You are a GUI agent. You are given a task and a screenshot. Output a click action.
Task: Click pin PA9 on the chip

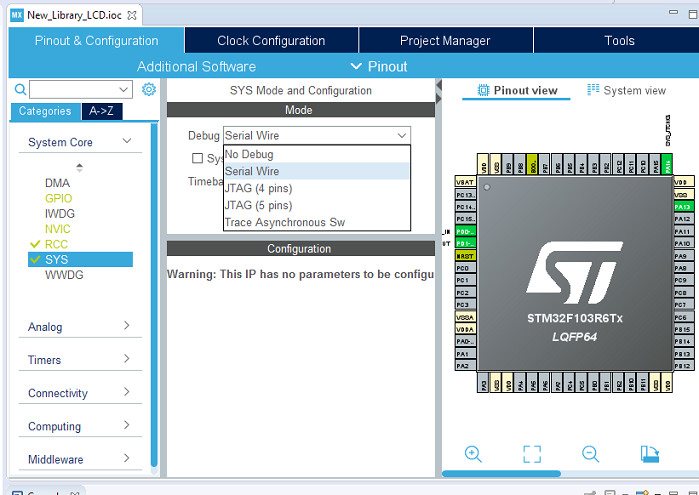[683, 256]
